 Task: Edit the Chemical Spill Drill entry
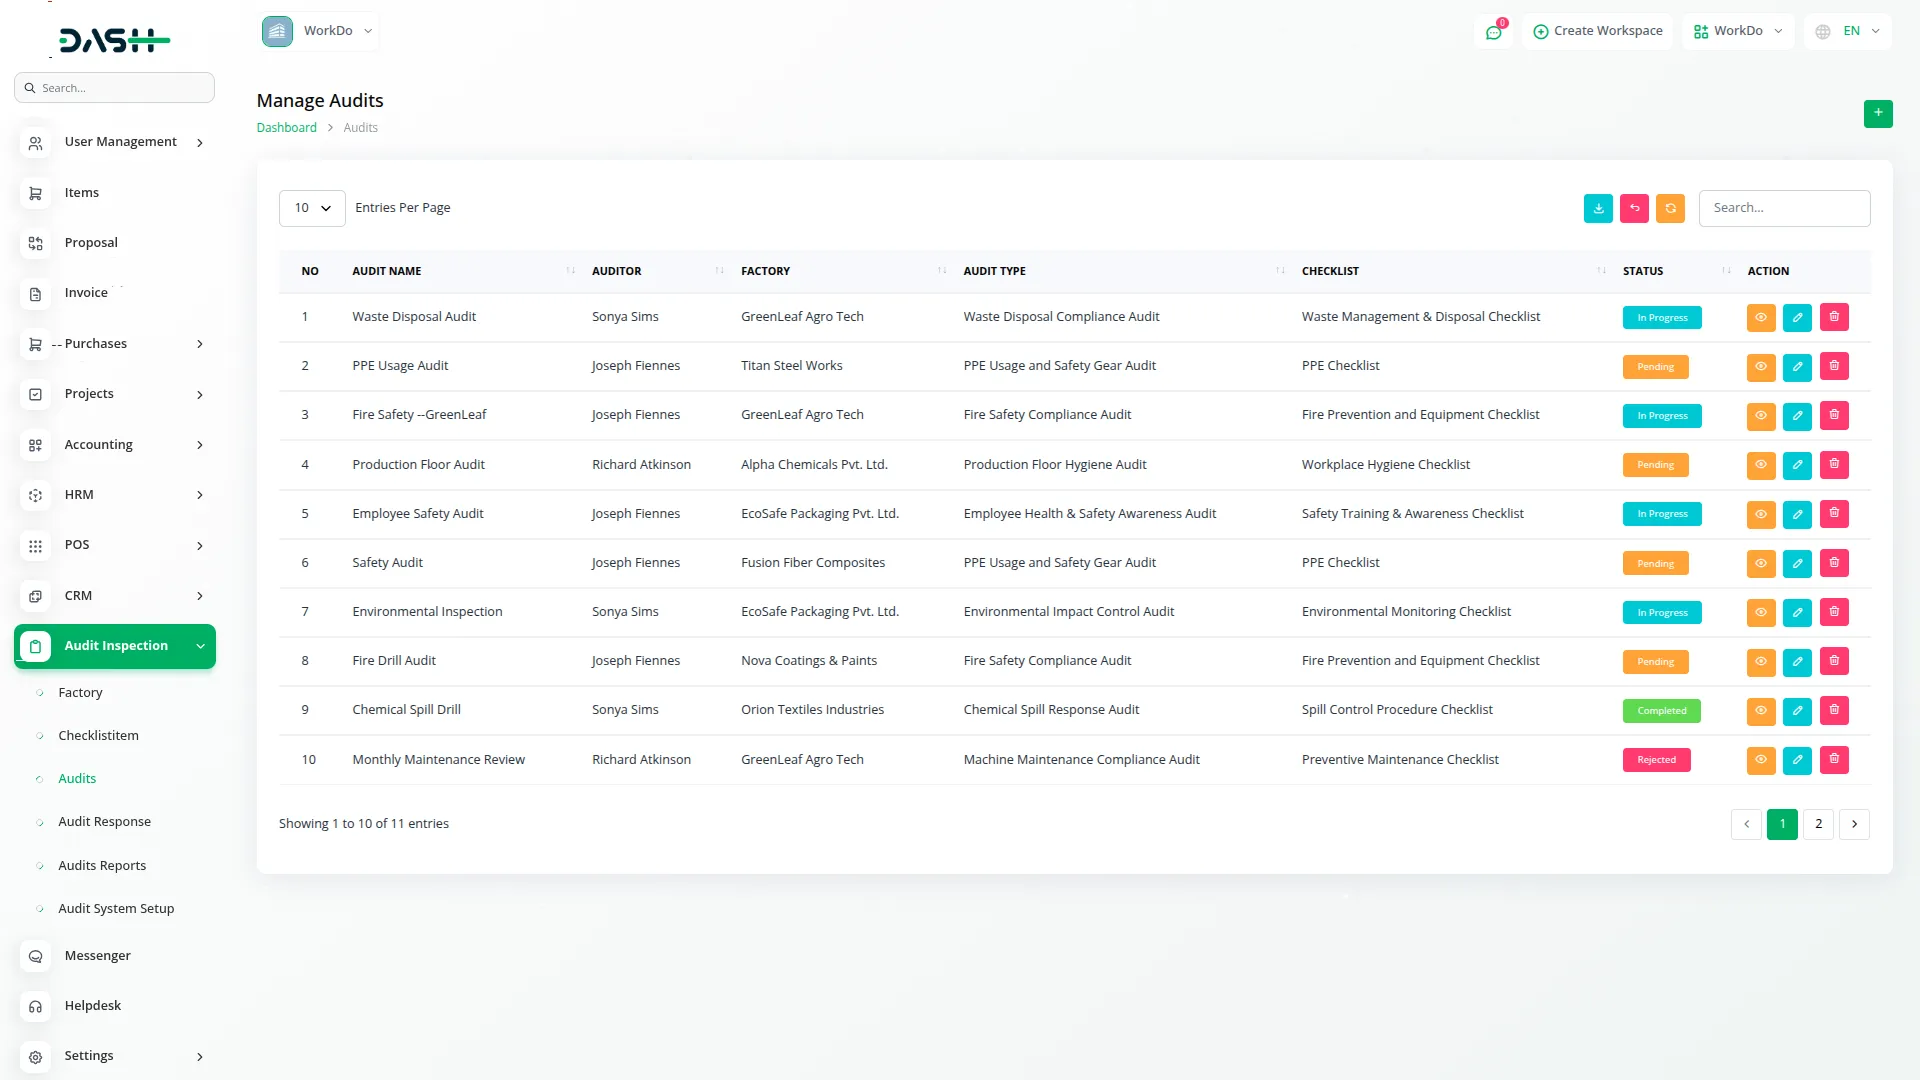1797,710
